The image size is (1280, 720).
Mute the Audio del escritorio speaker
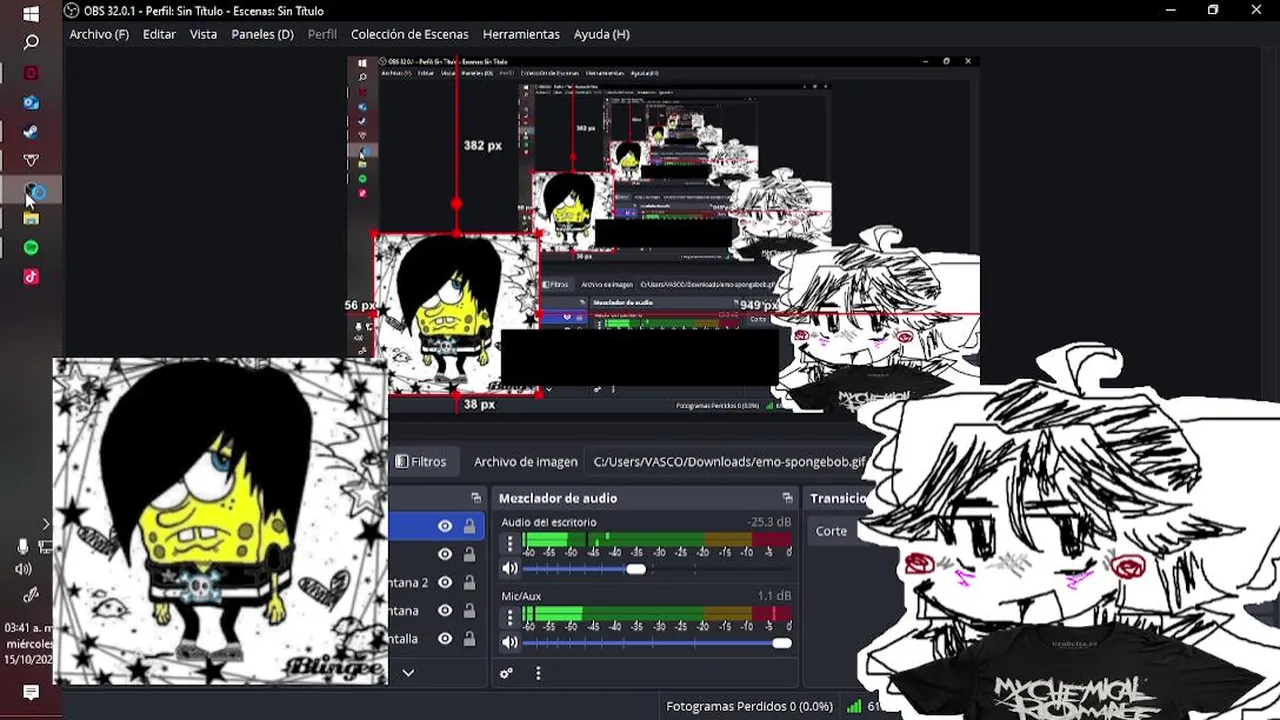tap(510, 568)
